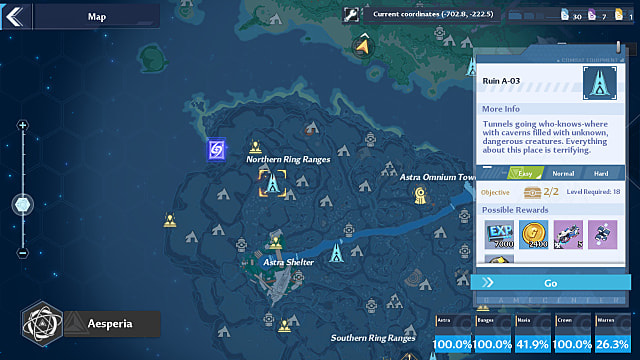The height and width of the screenshot is (360, 640).
Task: Click the 2/2 chest count
Action: [551, 192]
